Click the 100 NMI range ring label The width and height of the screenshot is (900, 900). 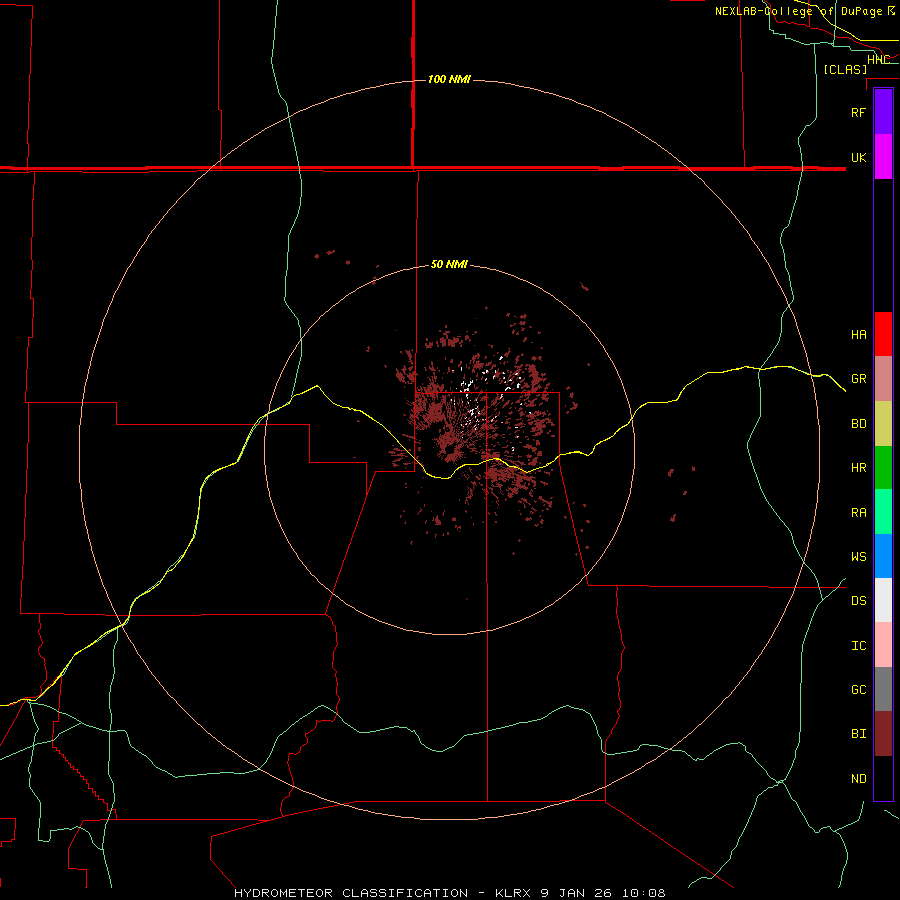[x=449, y=79]
